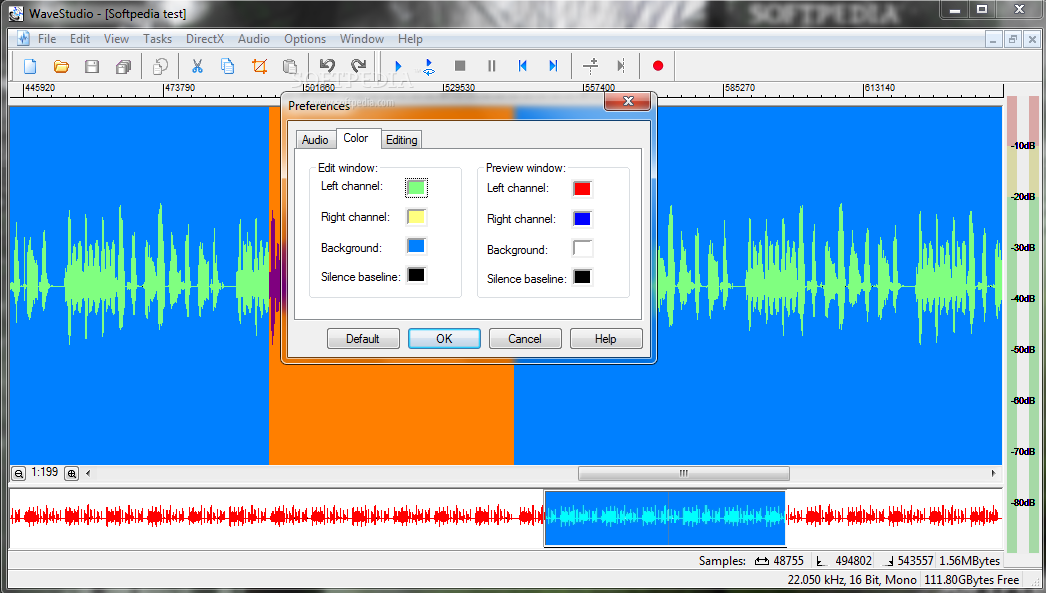Paste using the clipboard icon
The height and width of the screenshot is (593, 1046).
(290, 66)
